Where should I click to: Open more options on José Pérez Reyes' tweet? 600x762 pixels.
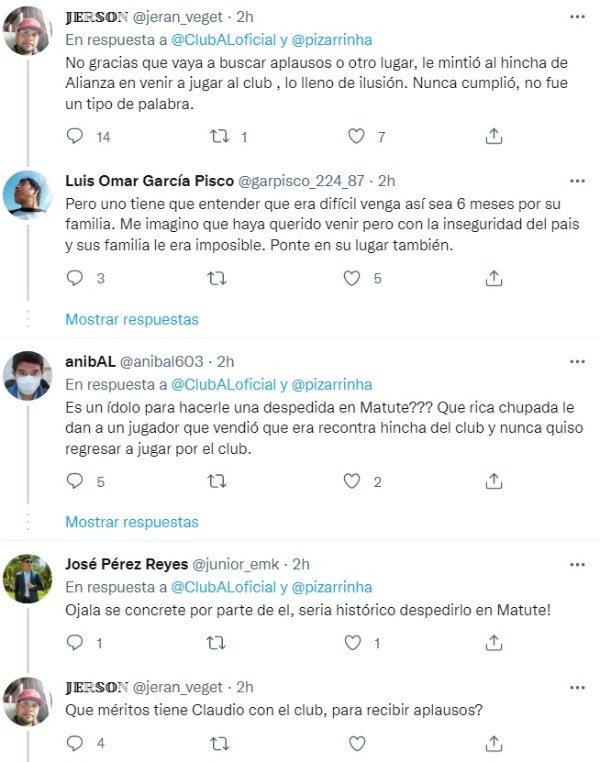click(578, 564)
